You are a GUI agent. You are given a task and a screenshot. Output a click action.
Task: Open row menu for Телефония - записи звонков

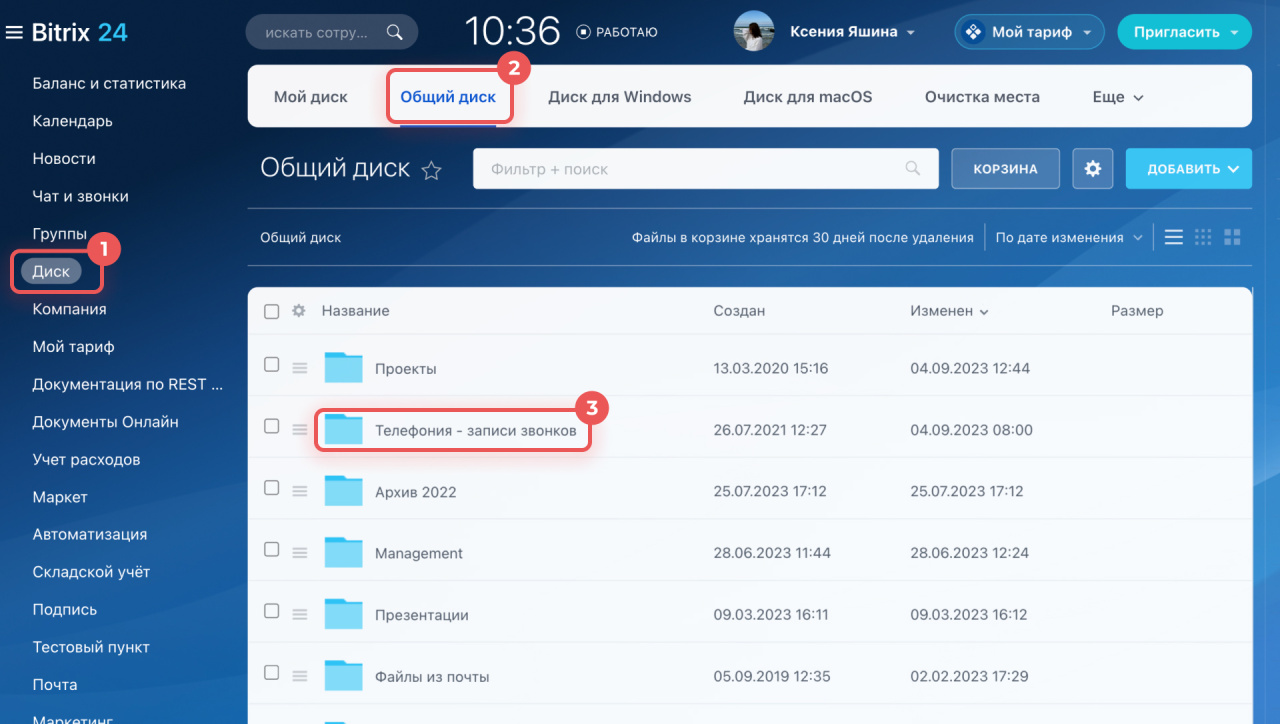(299, 430)
